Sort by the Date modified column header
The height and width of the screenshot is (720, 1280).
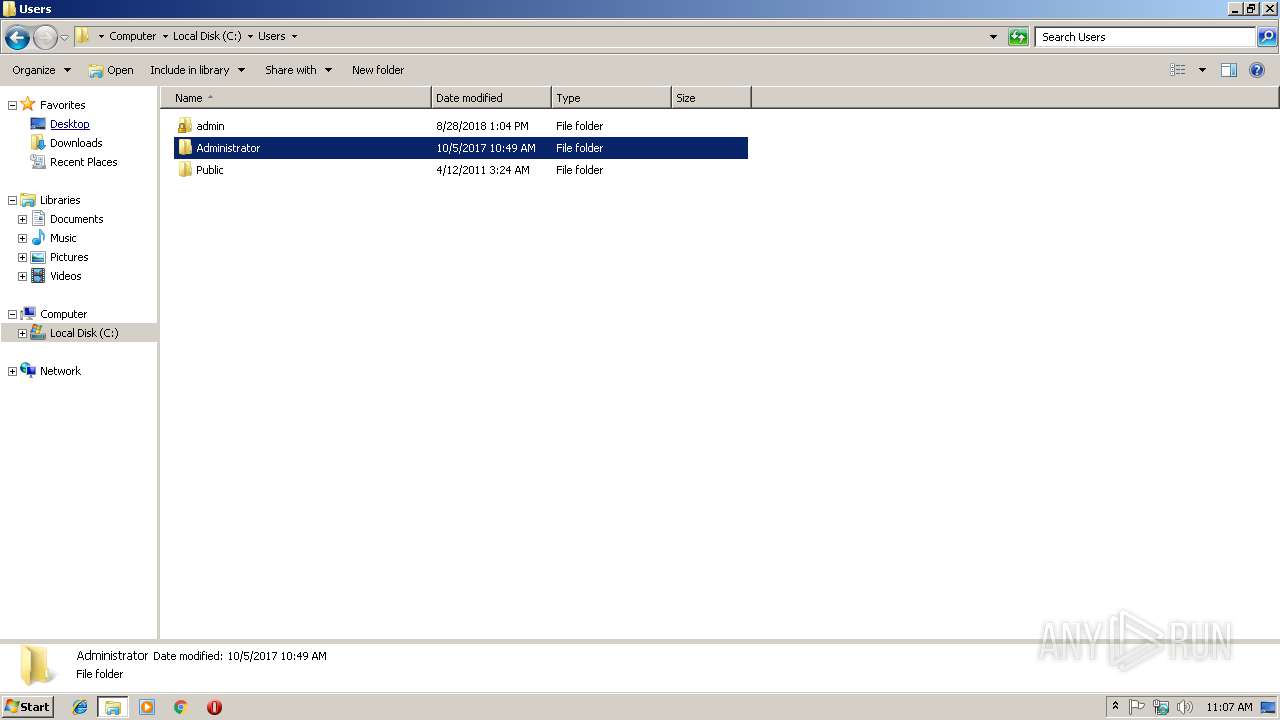[491, 98]
